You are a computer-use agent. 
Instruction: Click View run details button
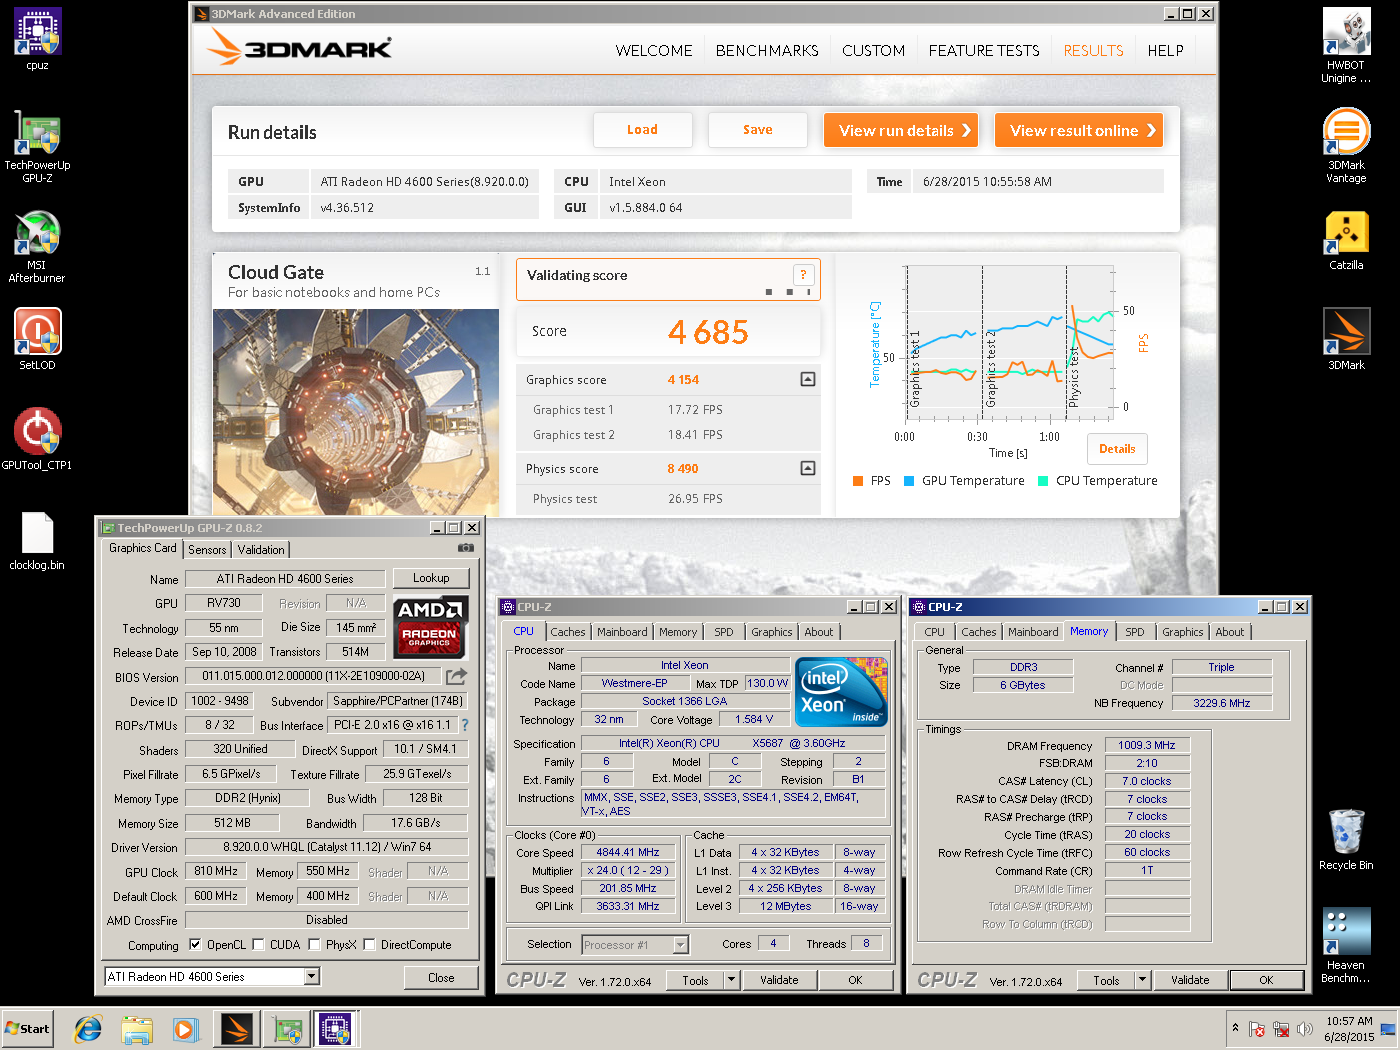901,130
